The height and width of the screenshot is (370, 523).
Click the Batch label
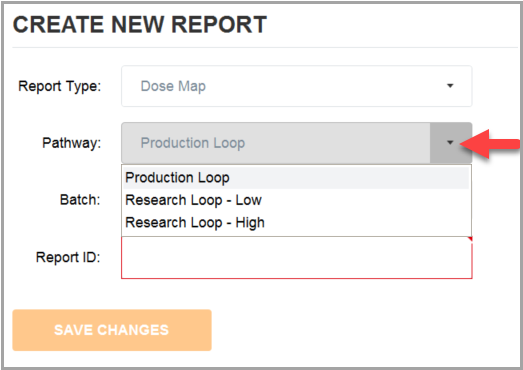80,200
